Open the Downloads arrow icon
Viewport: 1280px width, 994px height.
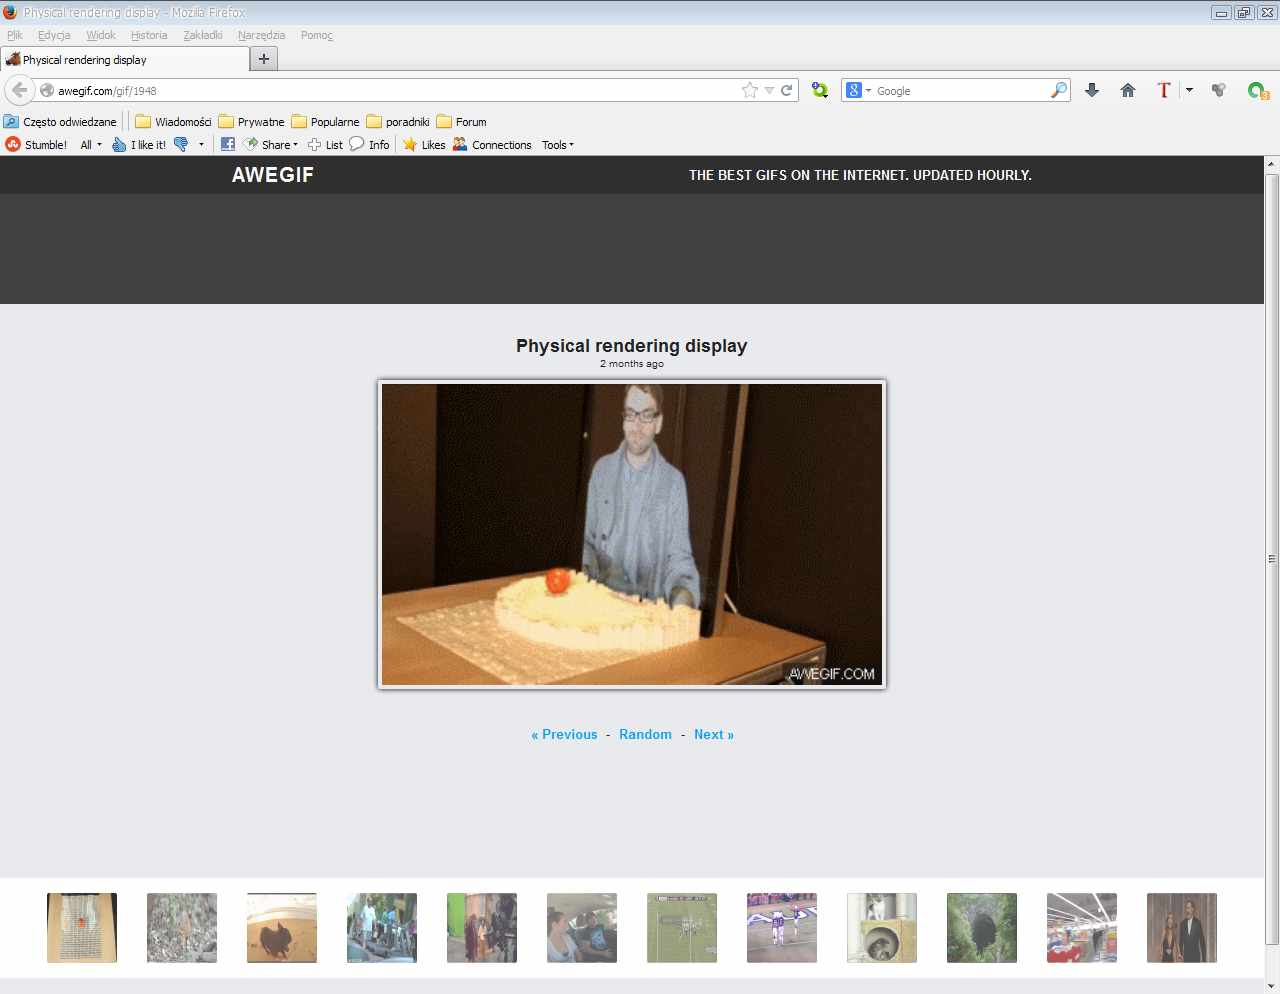pos(1092,90)
